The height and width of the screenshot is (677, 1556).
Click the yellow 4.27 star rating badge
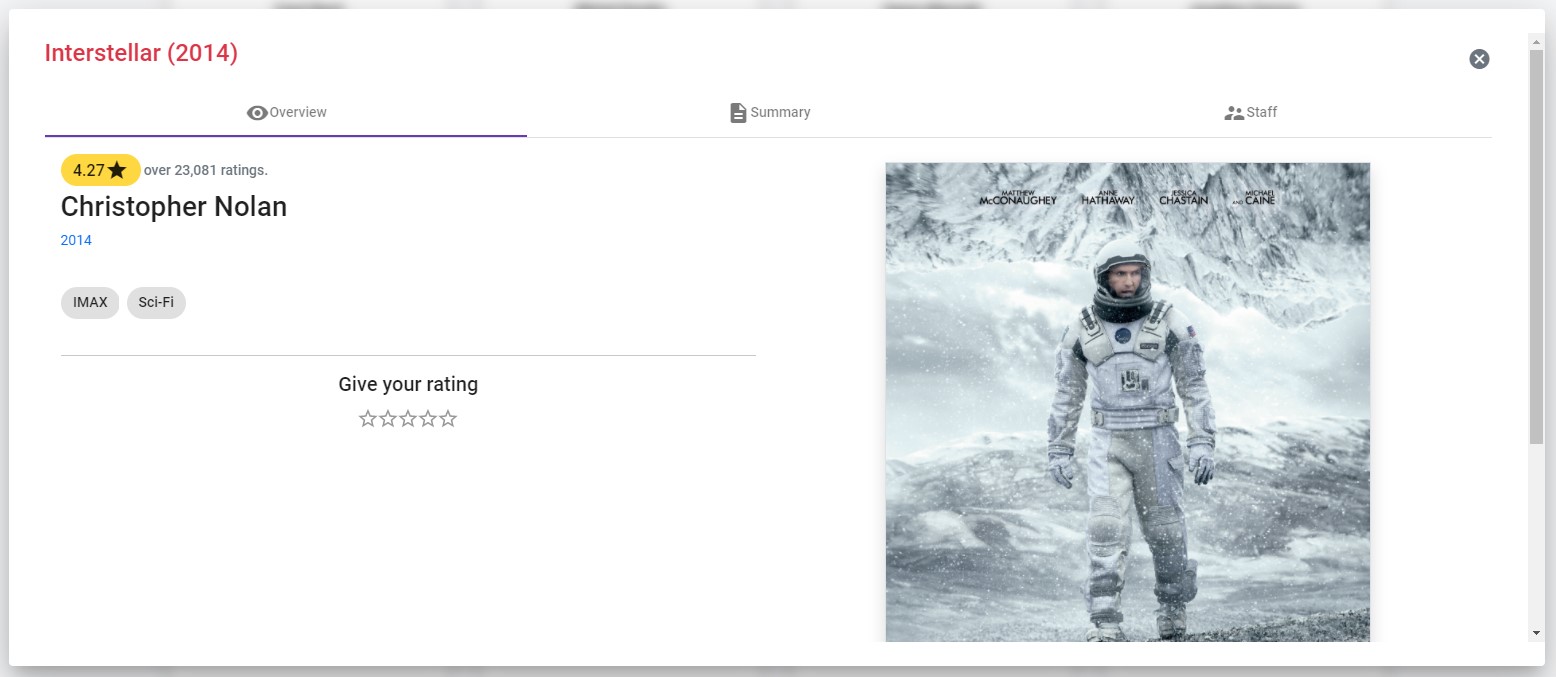click(x=100, y=170)
